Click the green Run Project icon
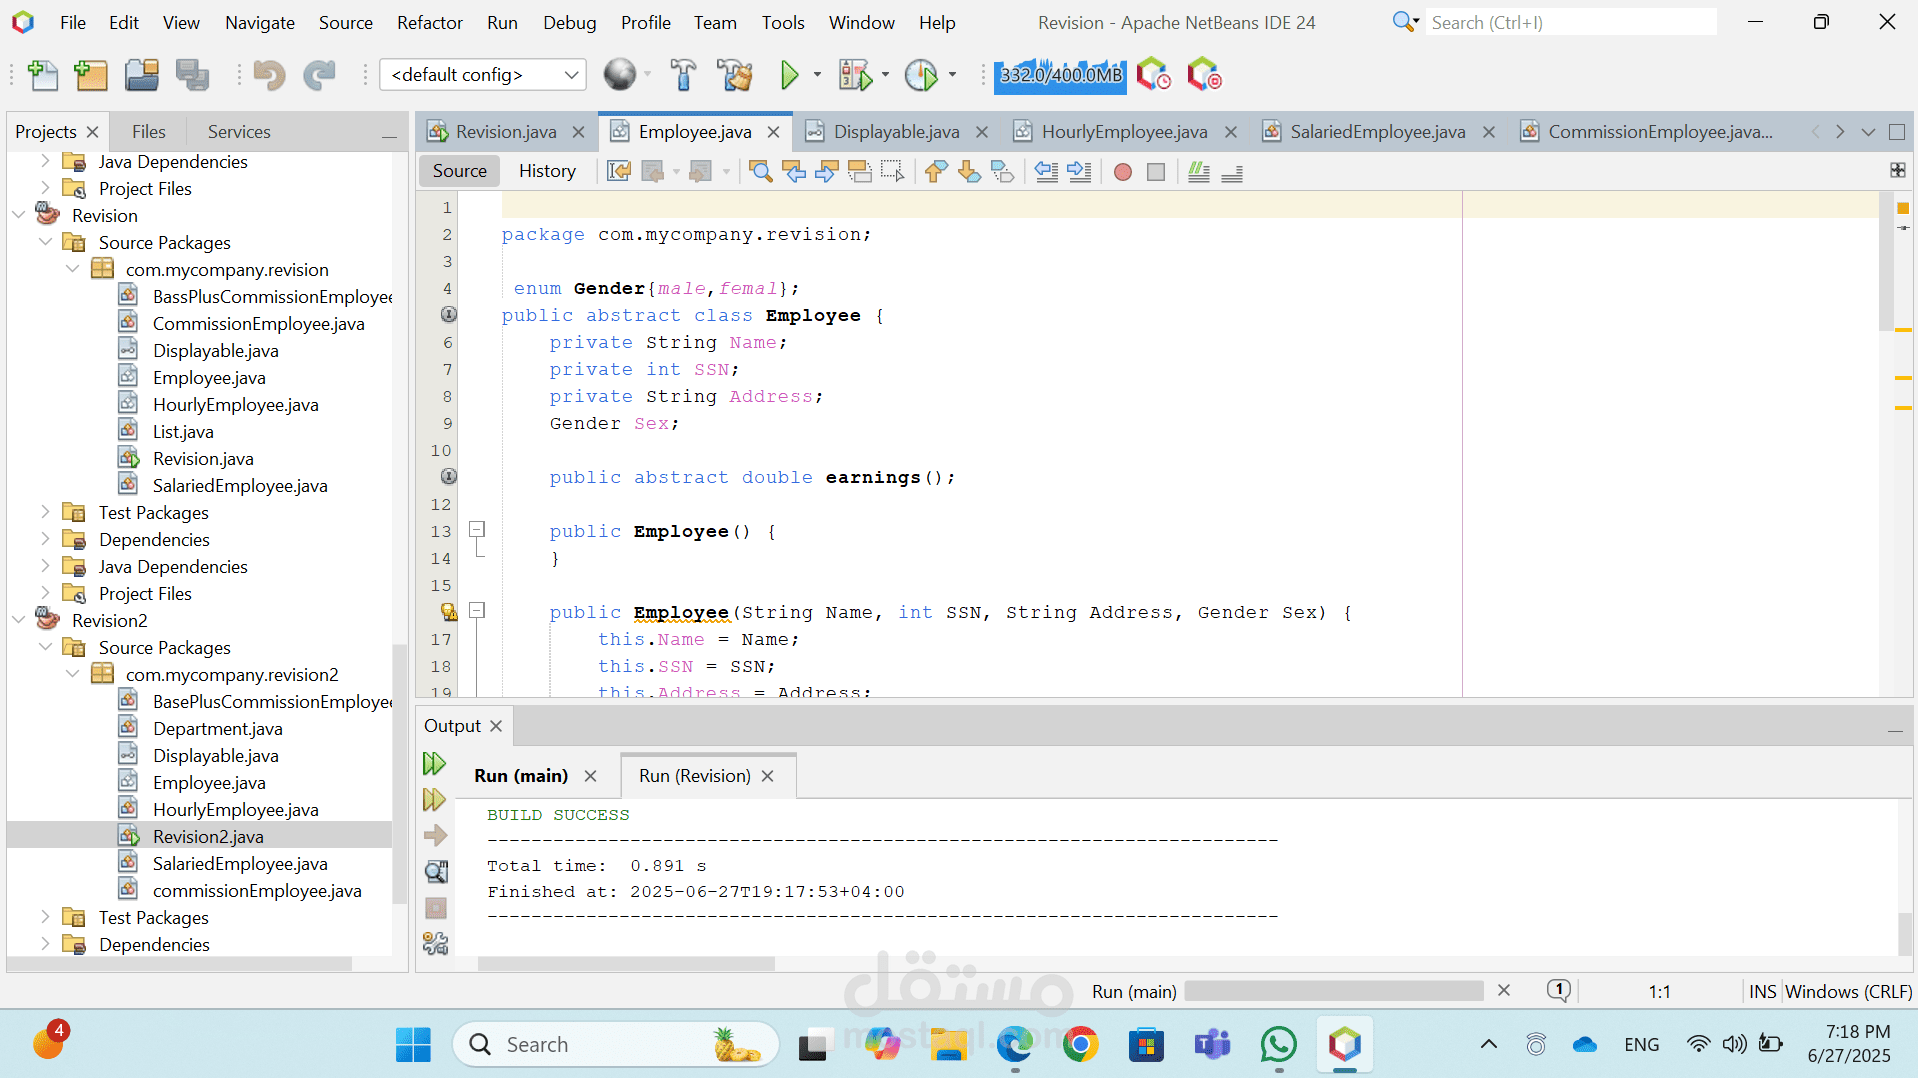 (789, 75)
